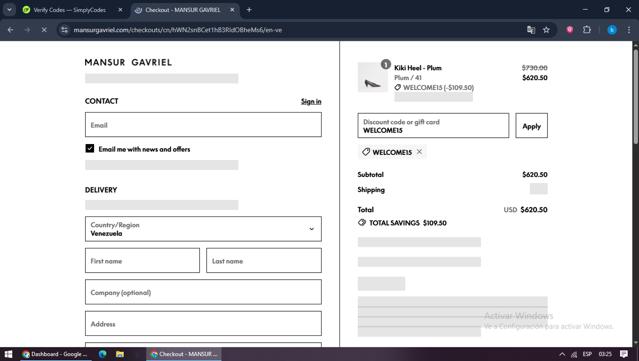Select the Checkout MANSUR GAVRIEL tab

(x=183, y=10)
